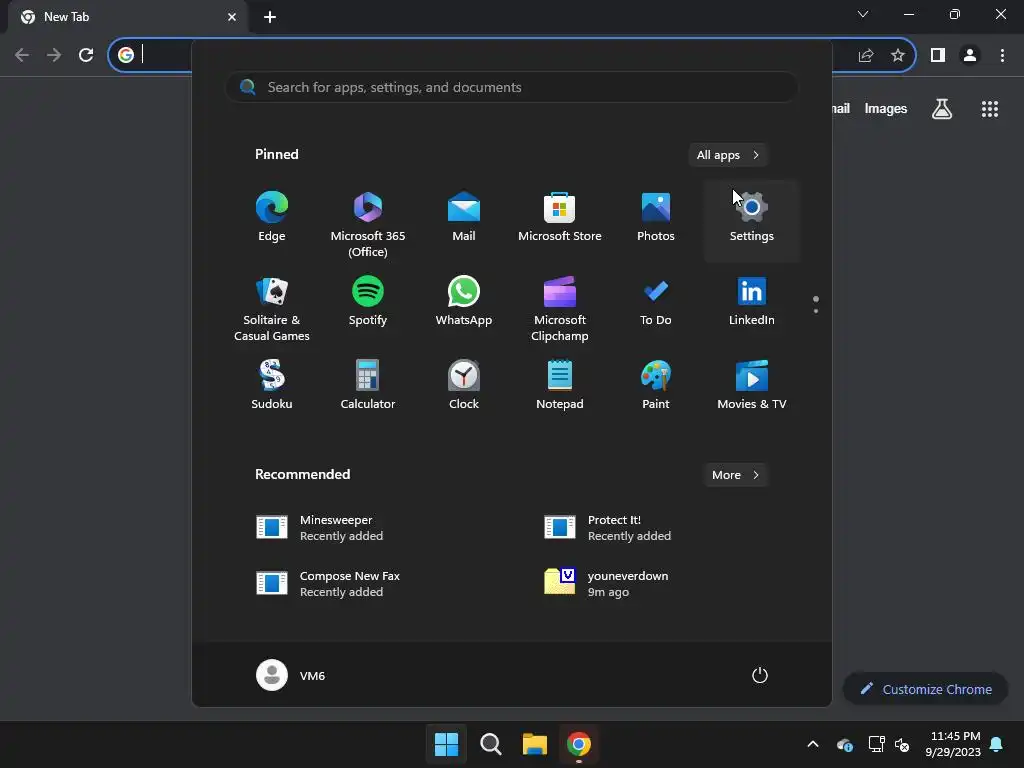Click the Start menu search box

tap(512, 87)
